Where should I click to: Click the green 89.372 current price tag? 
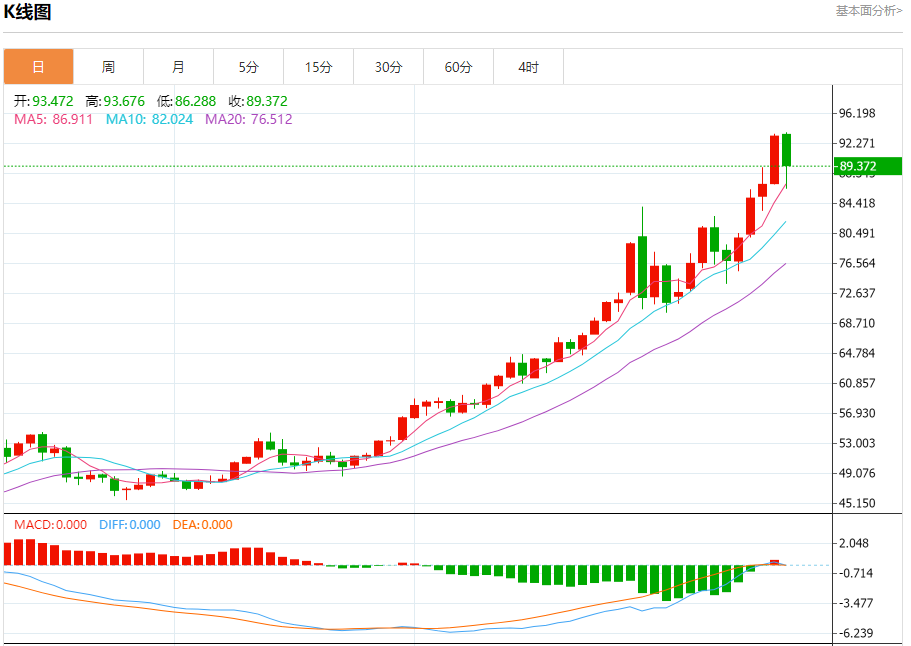tap(867, 166)
